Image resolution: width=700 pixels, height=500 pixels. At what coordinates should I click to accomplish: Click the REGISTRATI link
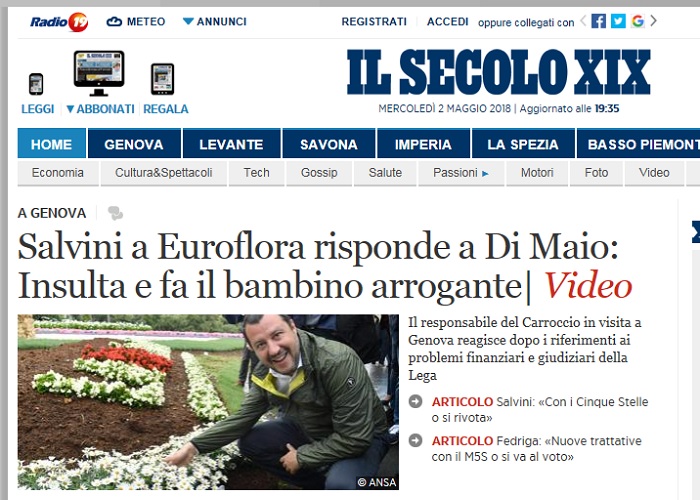(374, 21)
